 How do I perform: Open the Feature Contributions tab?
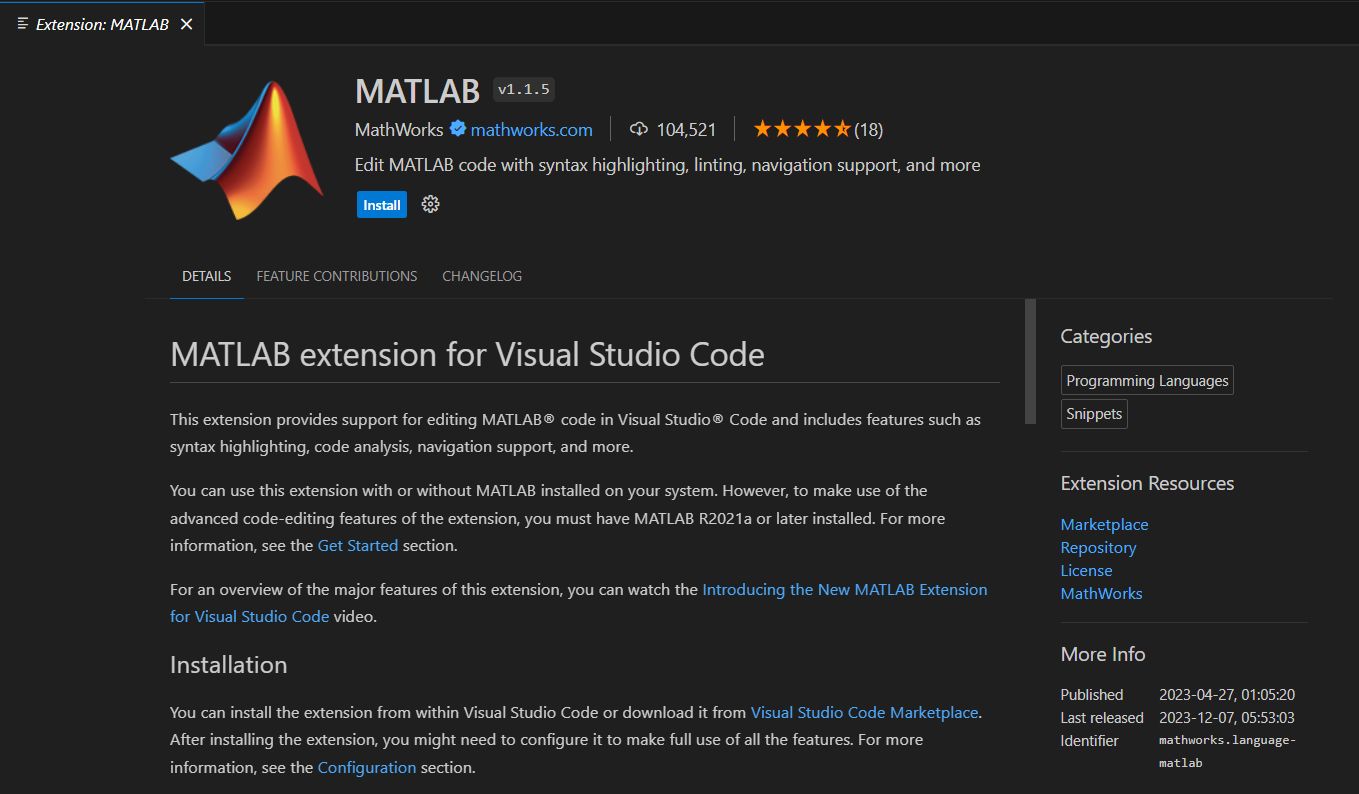point(337,276)
